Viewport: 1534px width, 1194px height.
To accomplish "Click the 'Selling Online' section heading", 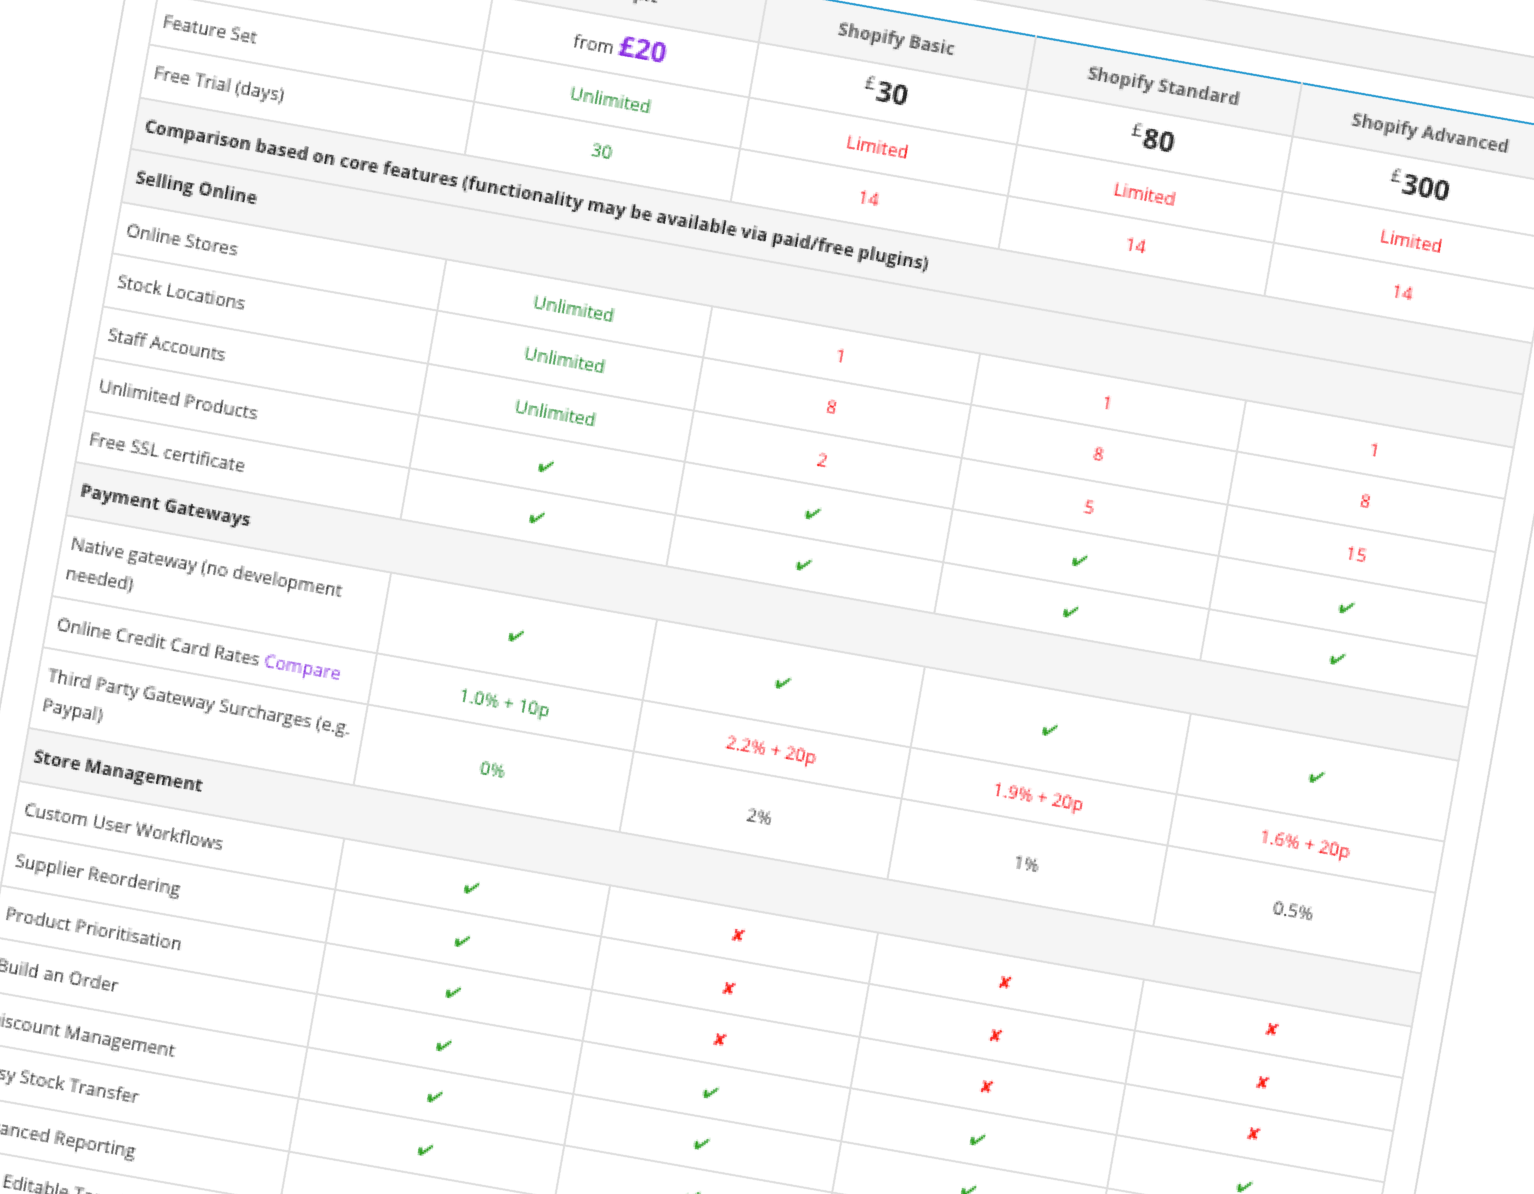I will (196, 187).
